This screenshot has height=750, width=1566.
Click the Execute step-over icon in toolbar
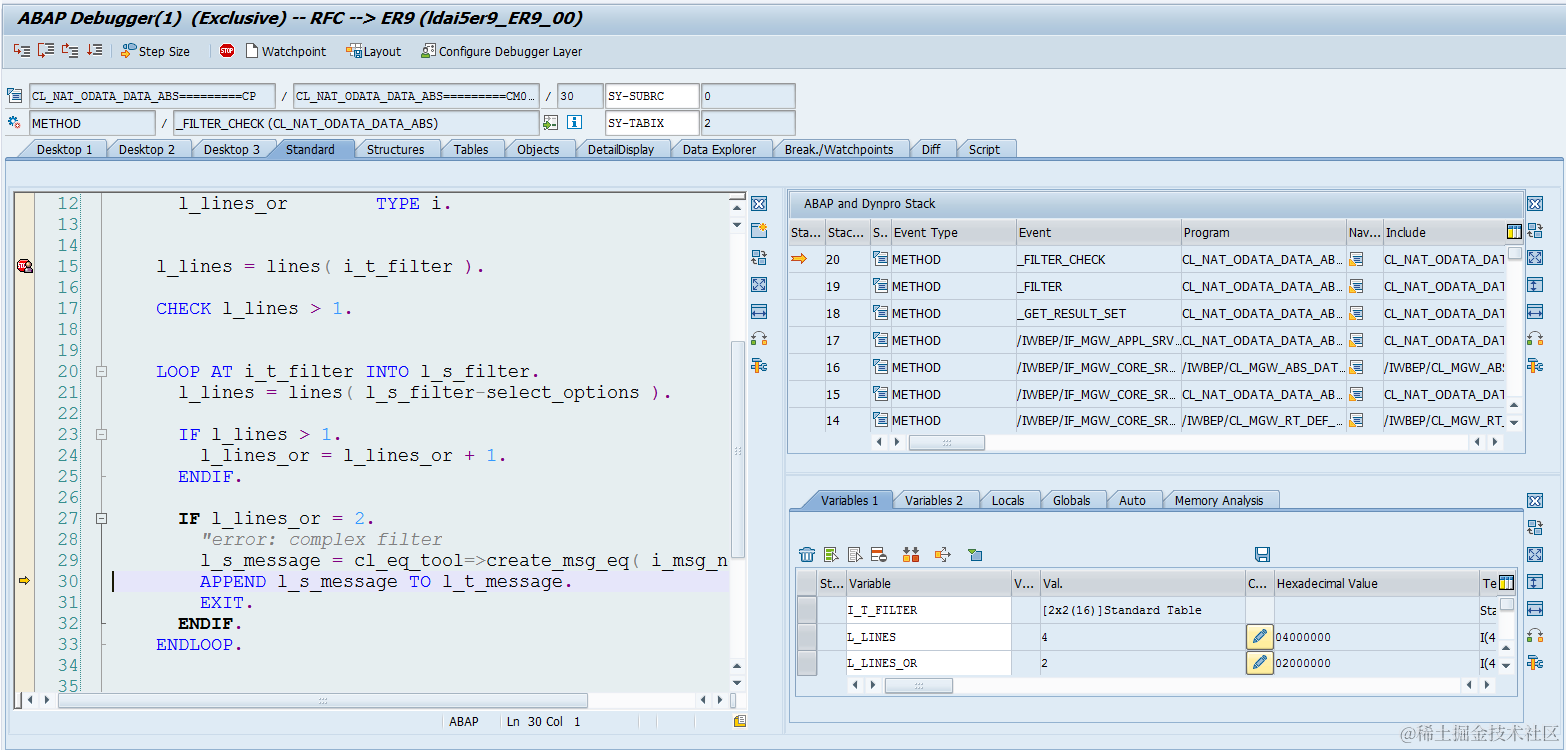point(46,50)
